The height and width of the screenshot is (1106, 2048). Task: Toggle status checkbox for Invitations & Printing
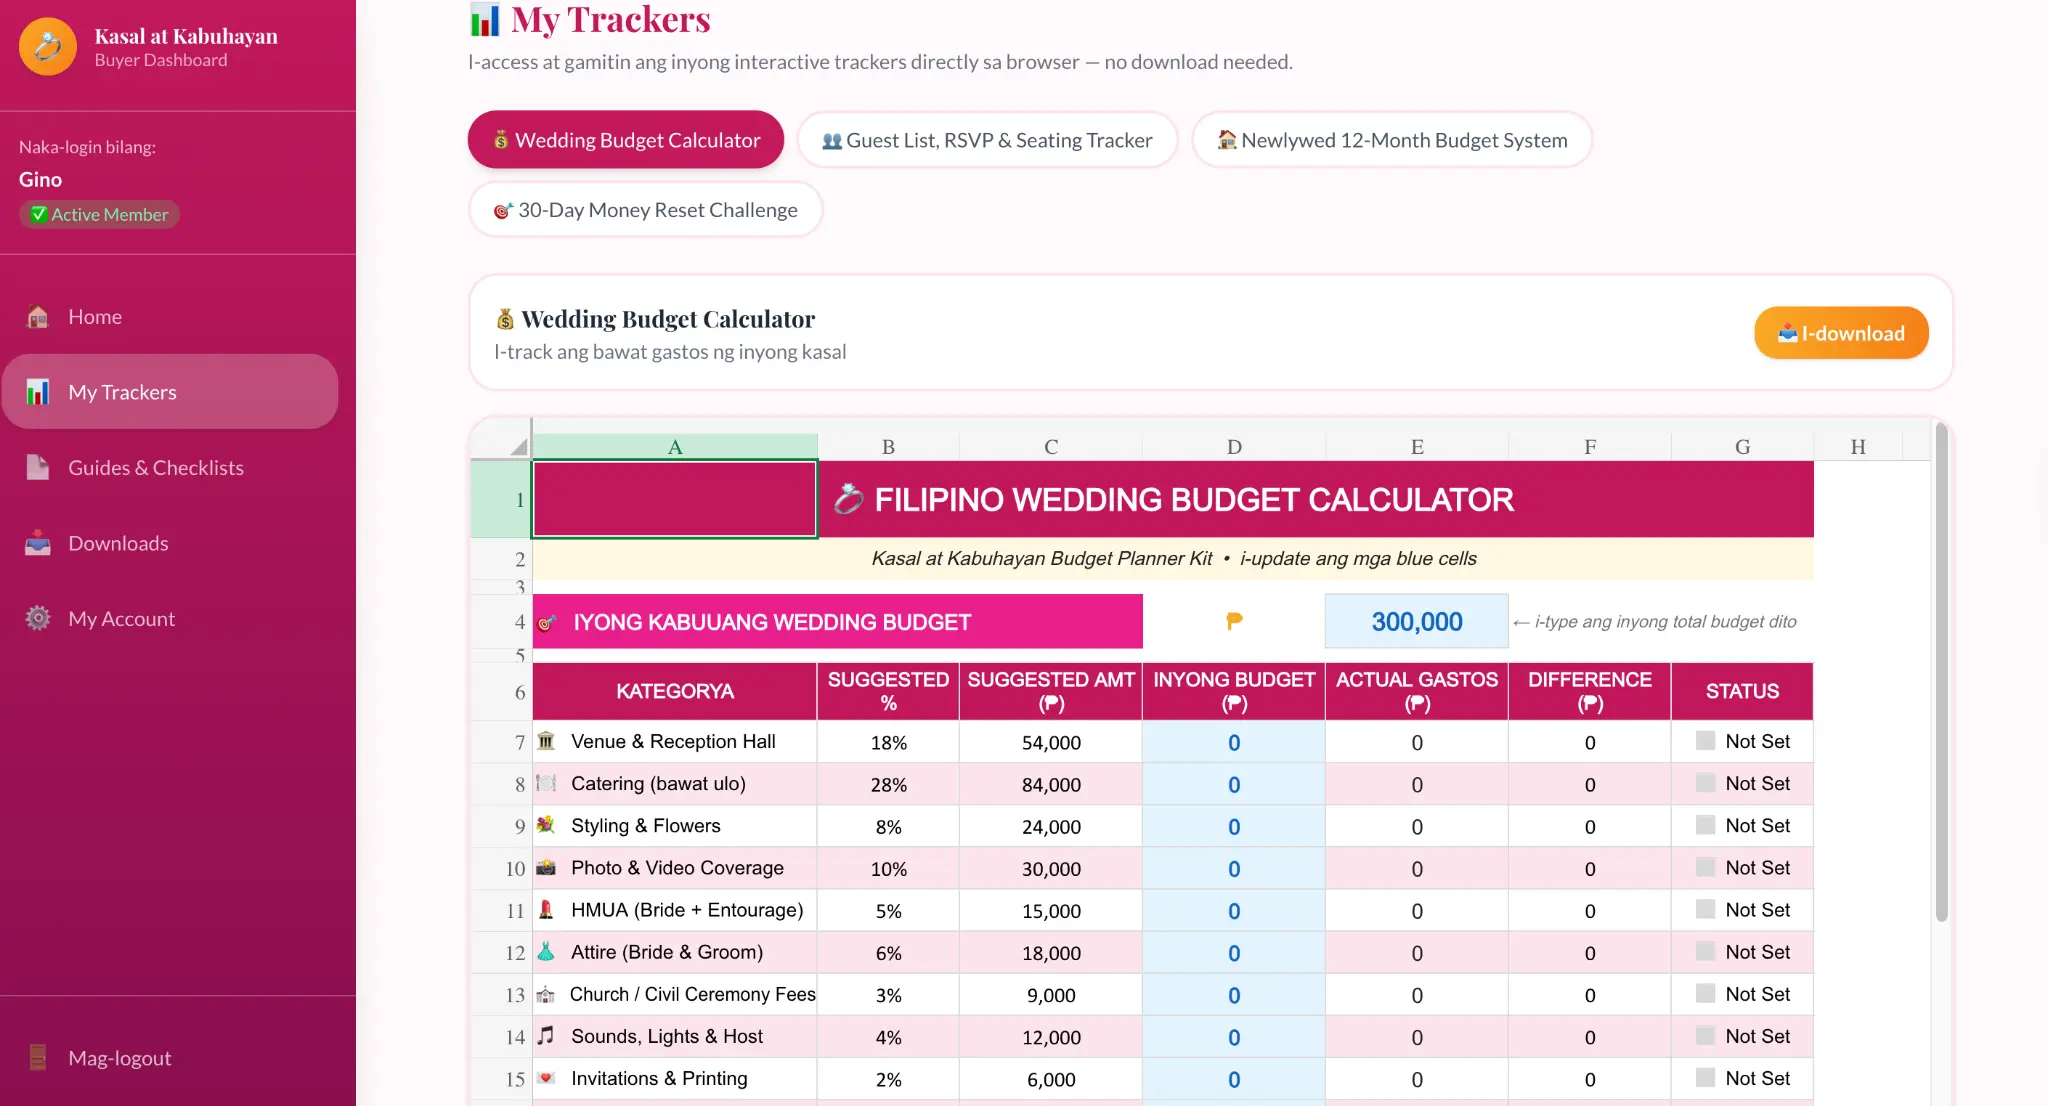point(1706,1077)
